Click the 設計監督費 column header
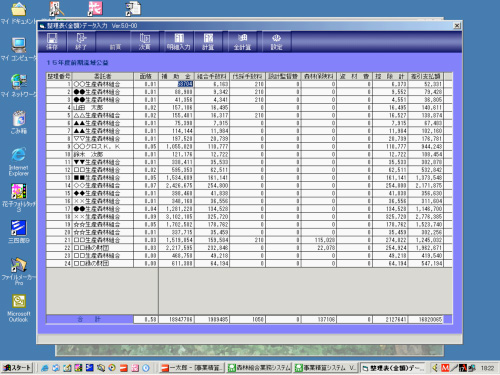500x375 pixels. (x=283, y=76)
